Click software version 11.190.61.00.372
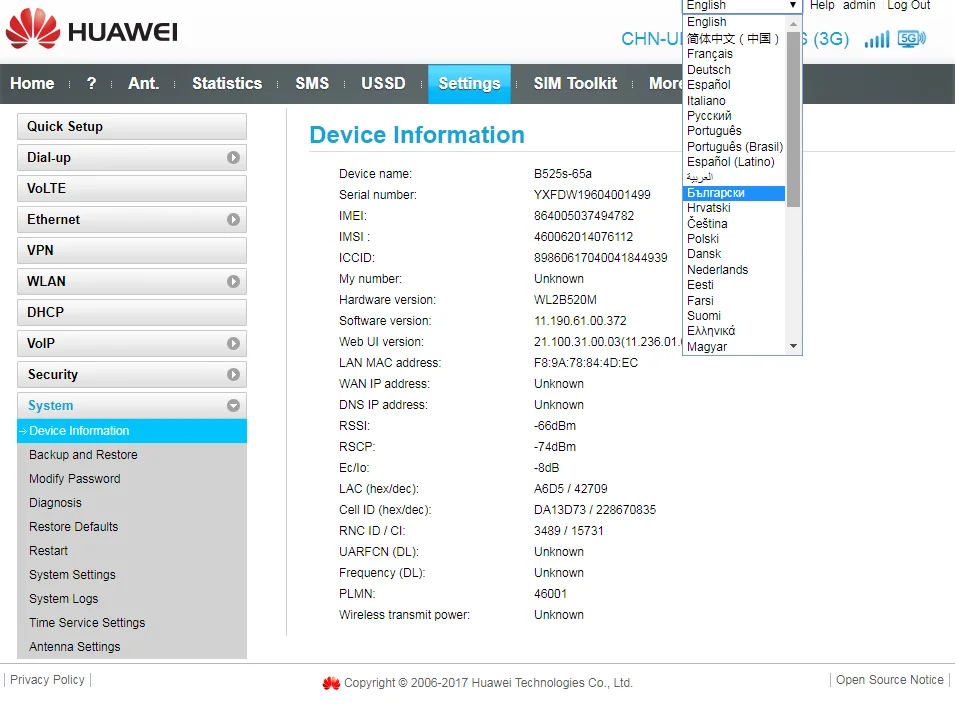 [580, 321]
